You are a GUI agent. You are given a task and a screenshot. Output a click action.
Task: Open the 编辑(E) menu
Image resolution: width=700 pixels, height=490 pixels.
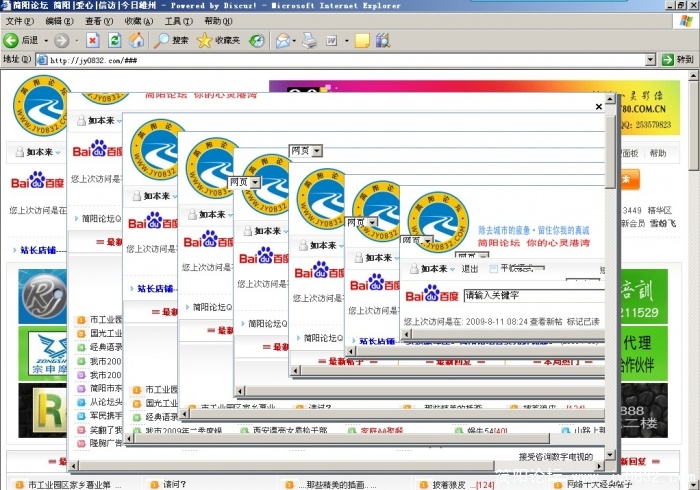(x=59, y=21)
